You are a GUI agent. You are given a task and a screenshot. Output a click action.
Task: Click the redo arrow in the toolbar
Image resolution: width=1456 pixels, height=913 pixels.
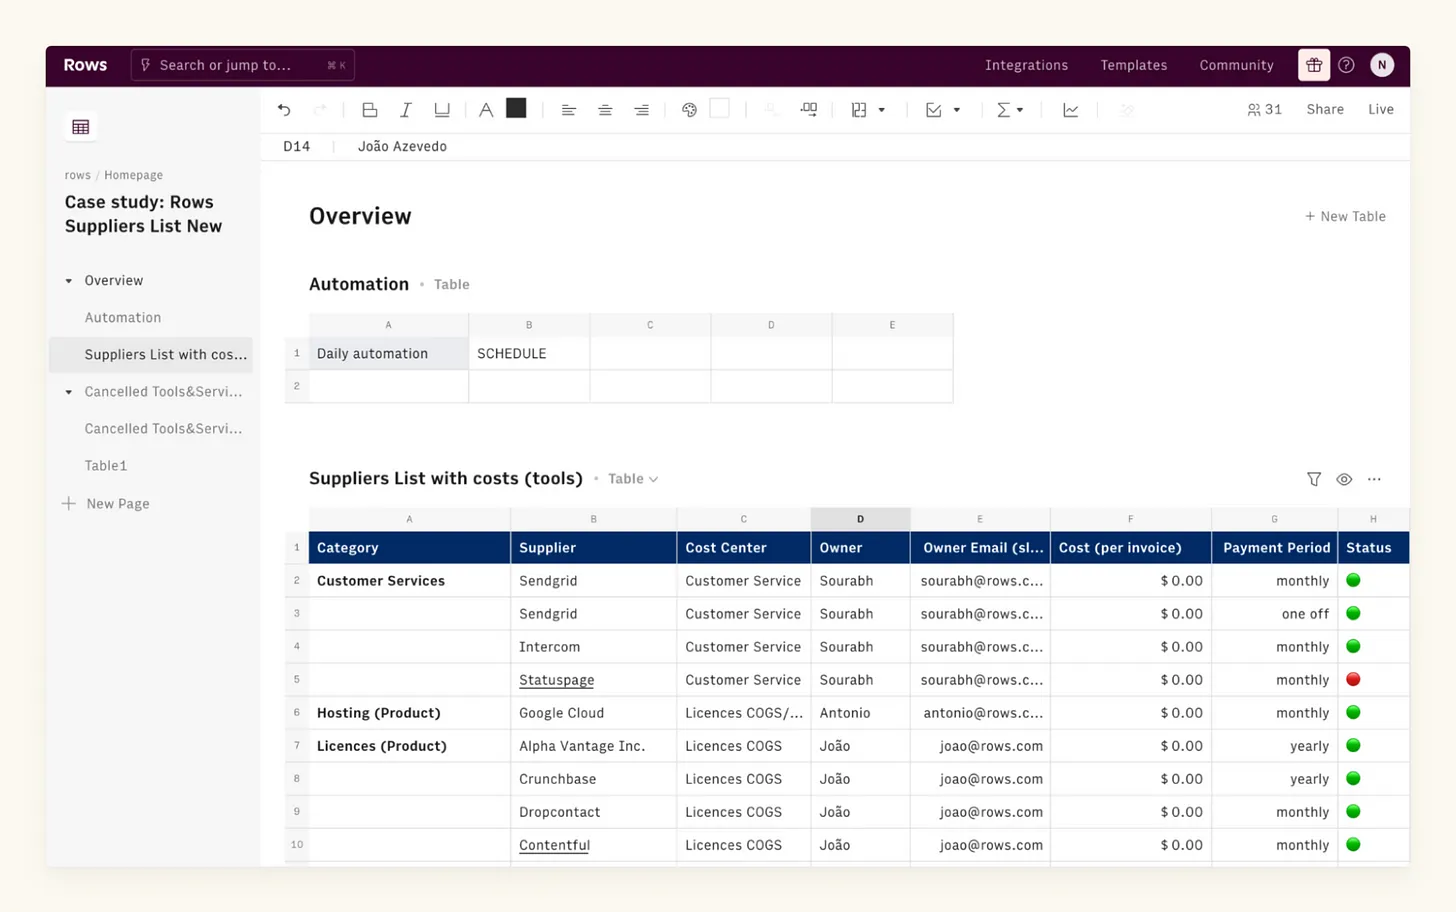(320, 110)
